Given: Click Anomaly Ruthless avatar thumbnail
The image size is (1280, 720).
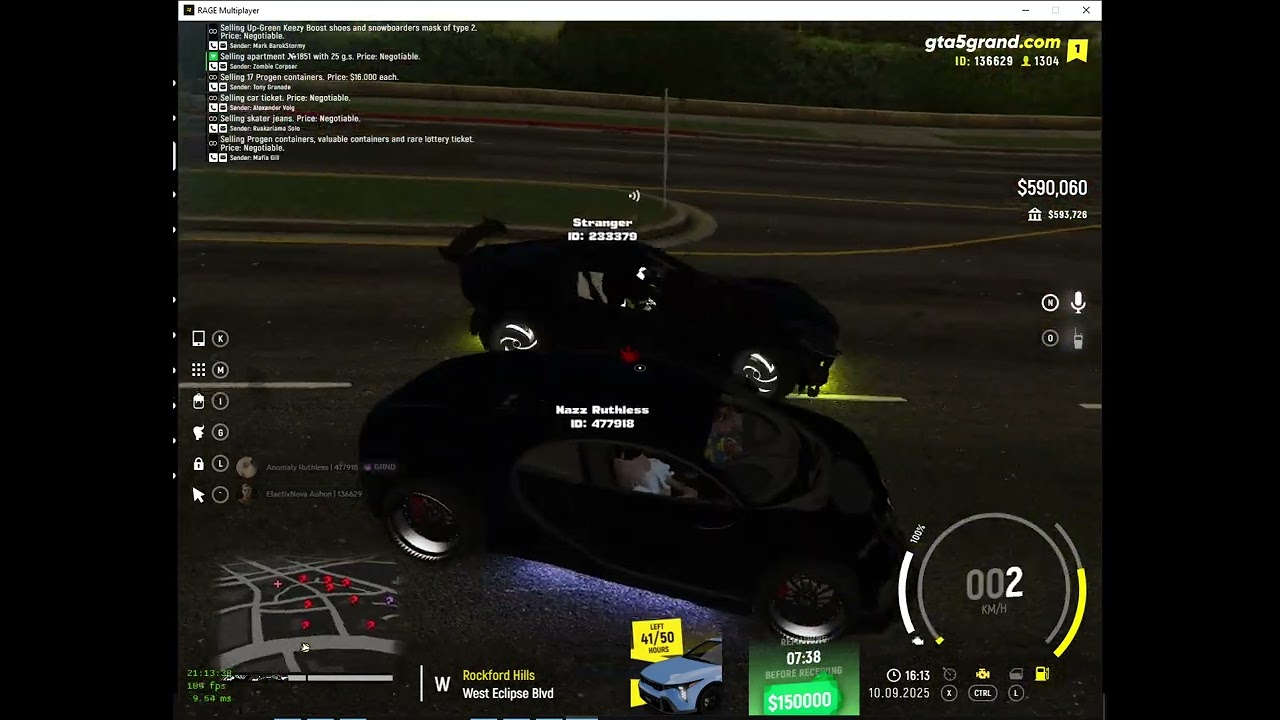Looking at the screenshot, I should pos(246,467).
